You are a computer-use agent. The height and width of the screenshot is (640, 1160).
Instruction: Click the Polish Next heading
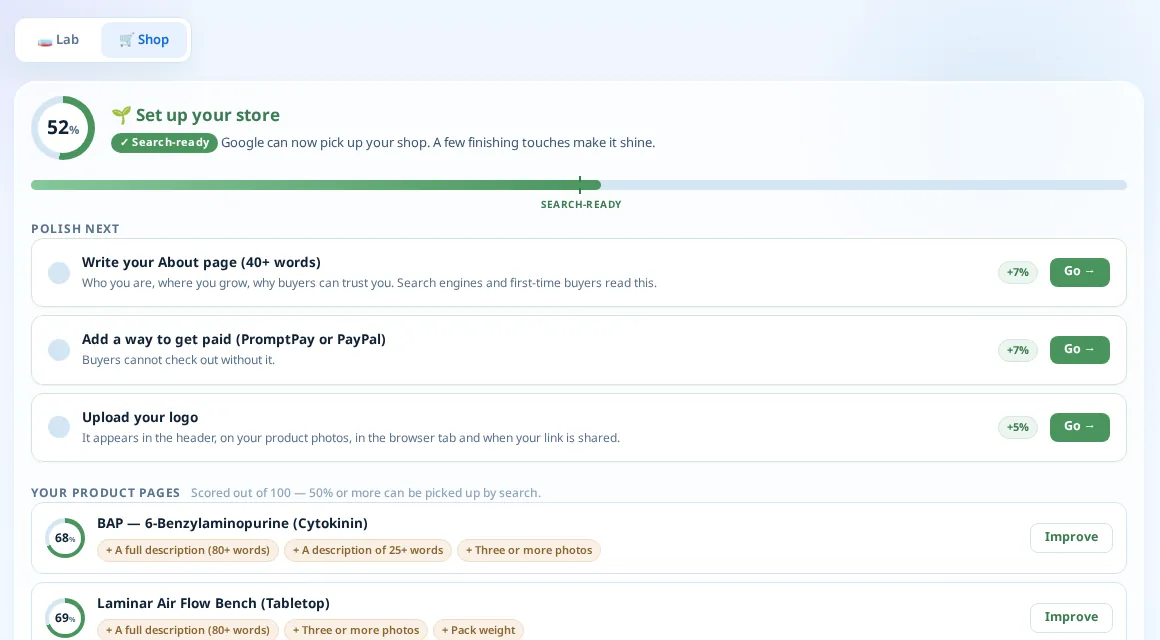pyautogui.click(x=75, y=229)
